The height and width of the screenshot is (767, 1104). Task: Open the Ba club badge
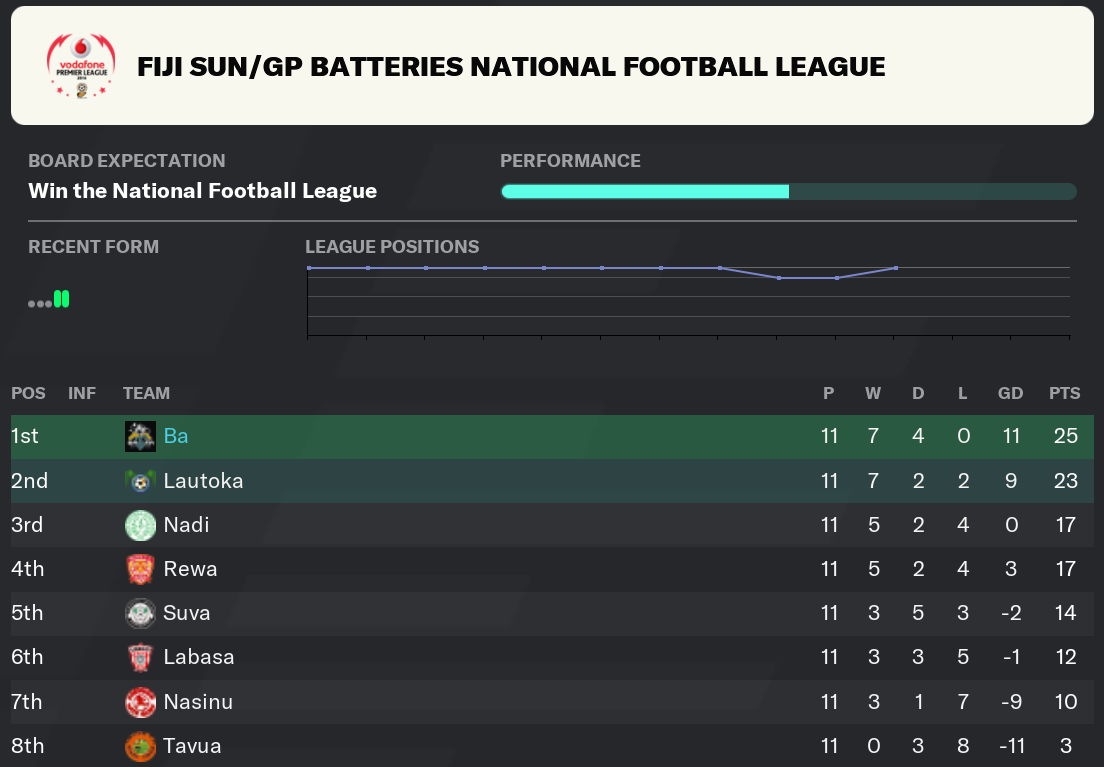140,436
